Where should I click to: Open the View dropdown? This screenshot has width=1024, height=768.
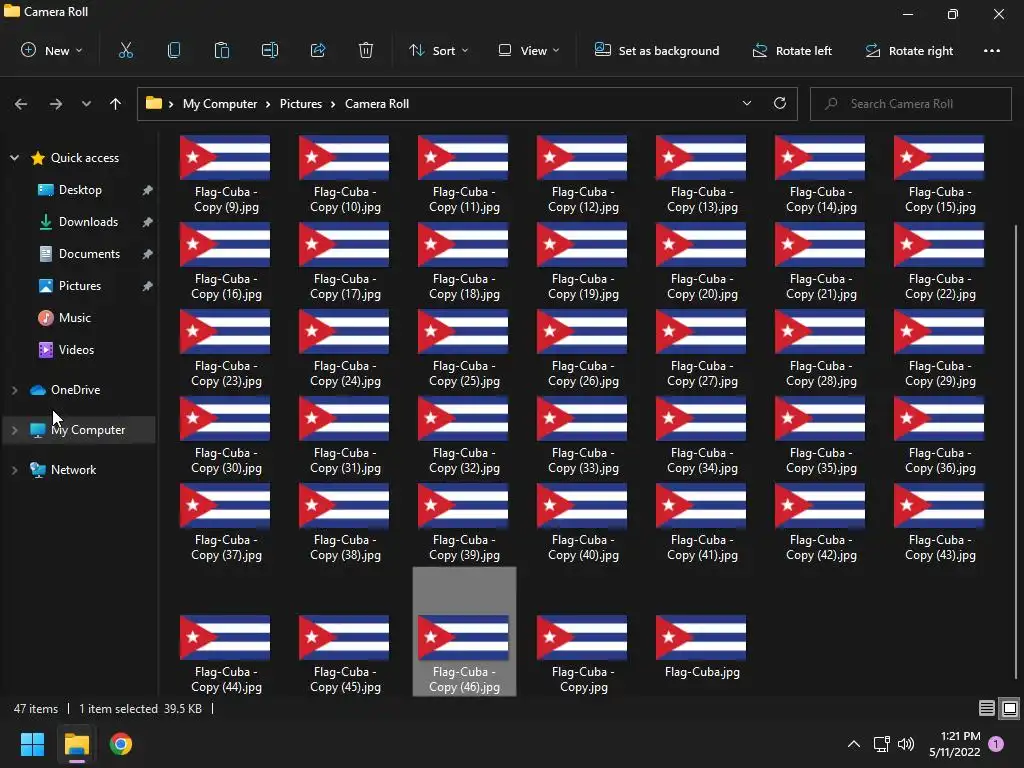tap(528, 50)
